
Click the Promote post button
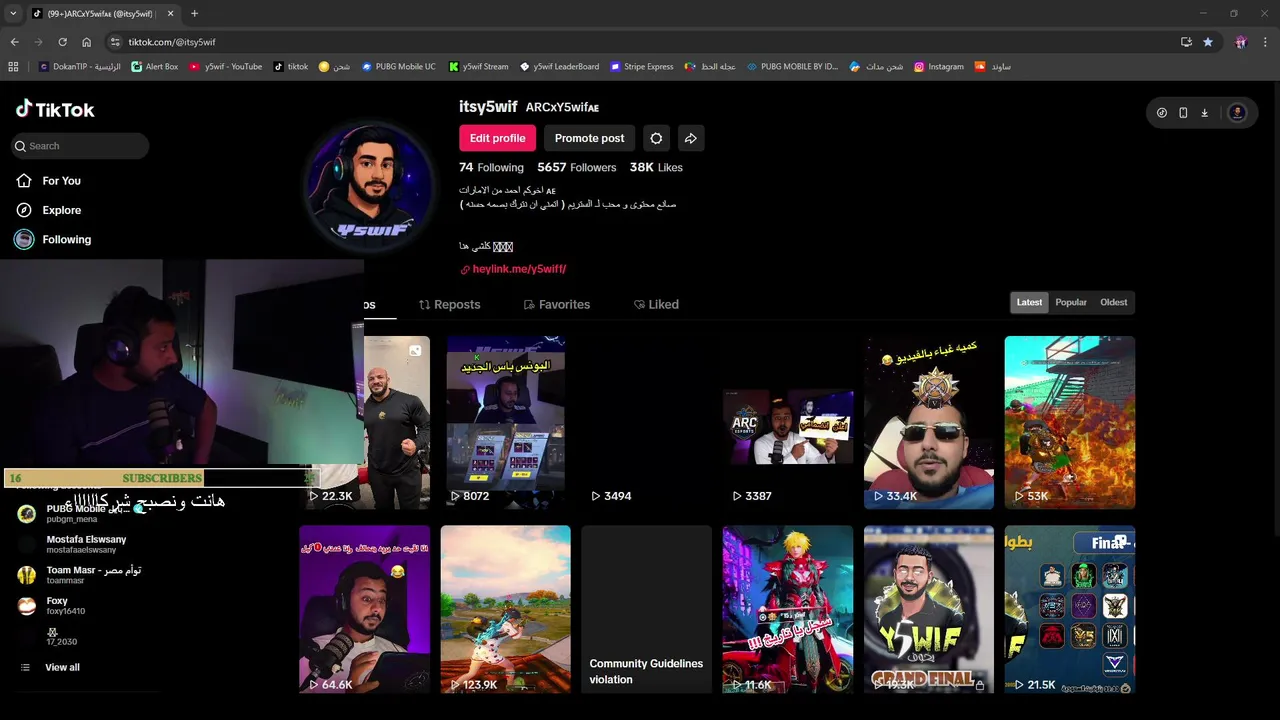pyautogui.click(x=589, y=138)
